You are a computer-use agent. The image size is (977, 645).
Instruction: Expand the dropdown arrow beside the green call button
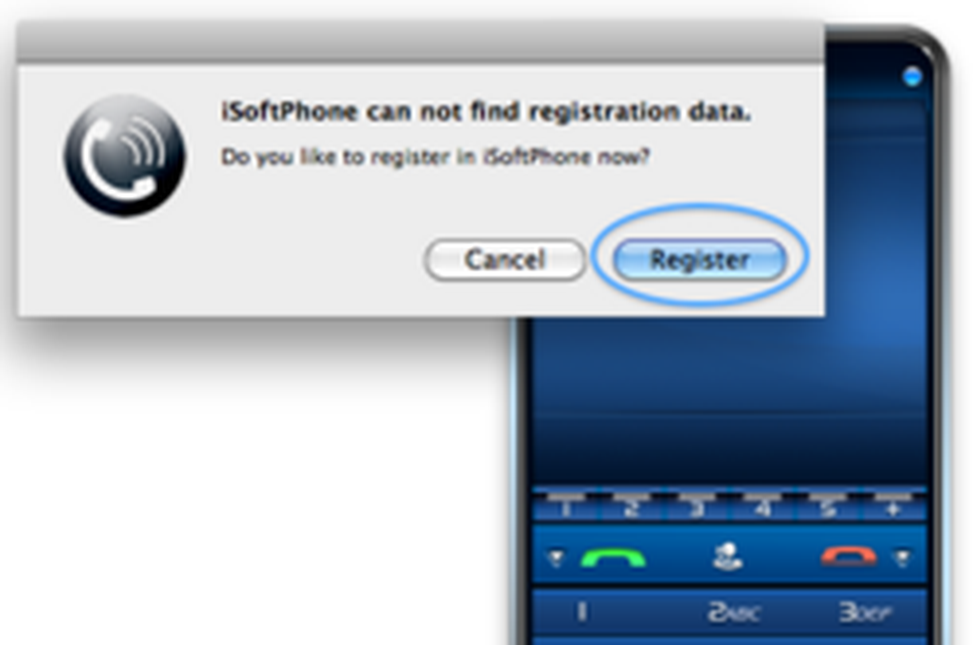(556, 557)
